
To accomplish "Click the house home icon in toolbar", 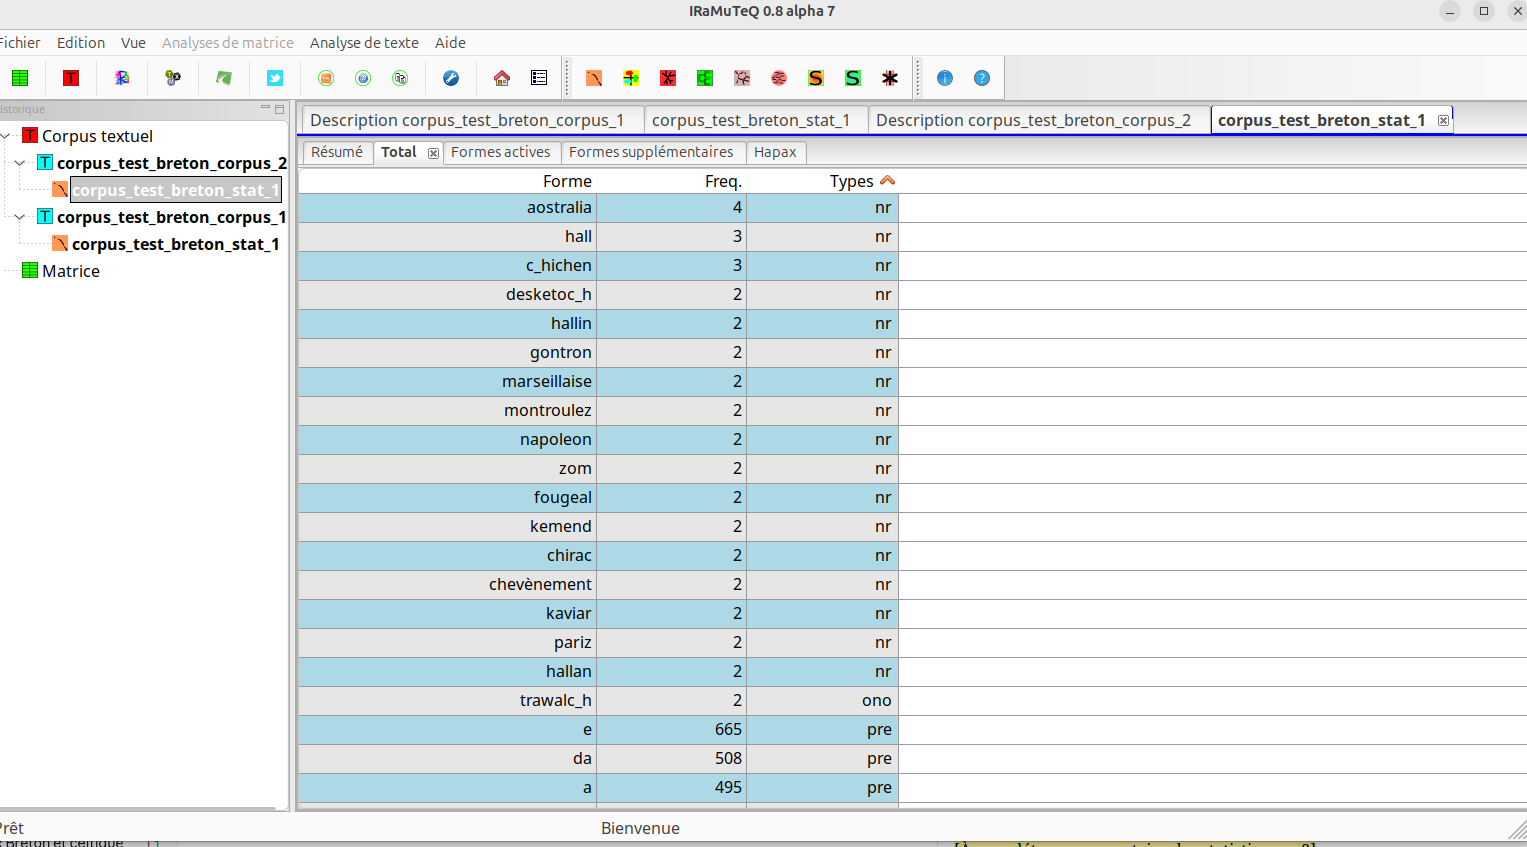I will pos(502,78).
